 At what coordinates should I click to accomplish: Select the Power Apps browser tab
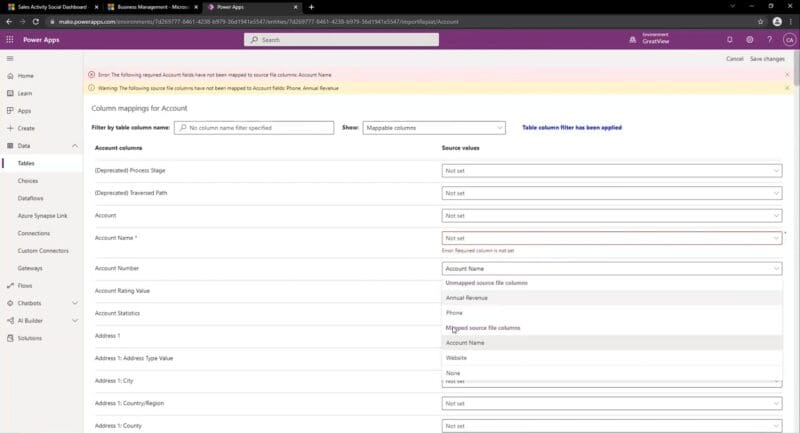click(x=252, y=7)
